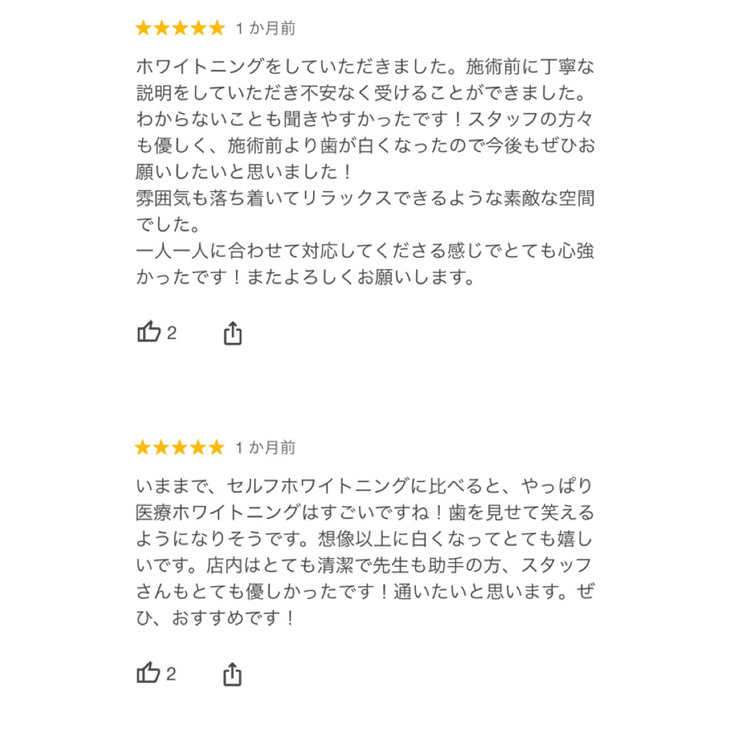Click the third star of the bottom review
Screen dimensions: 746x746
[180, 447]
